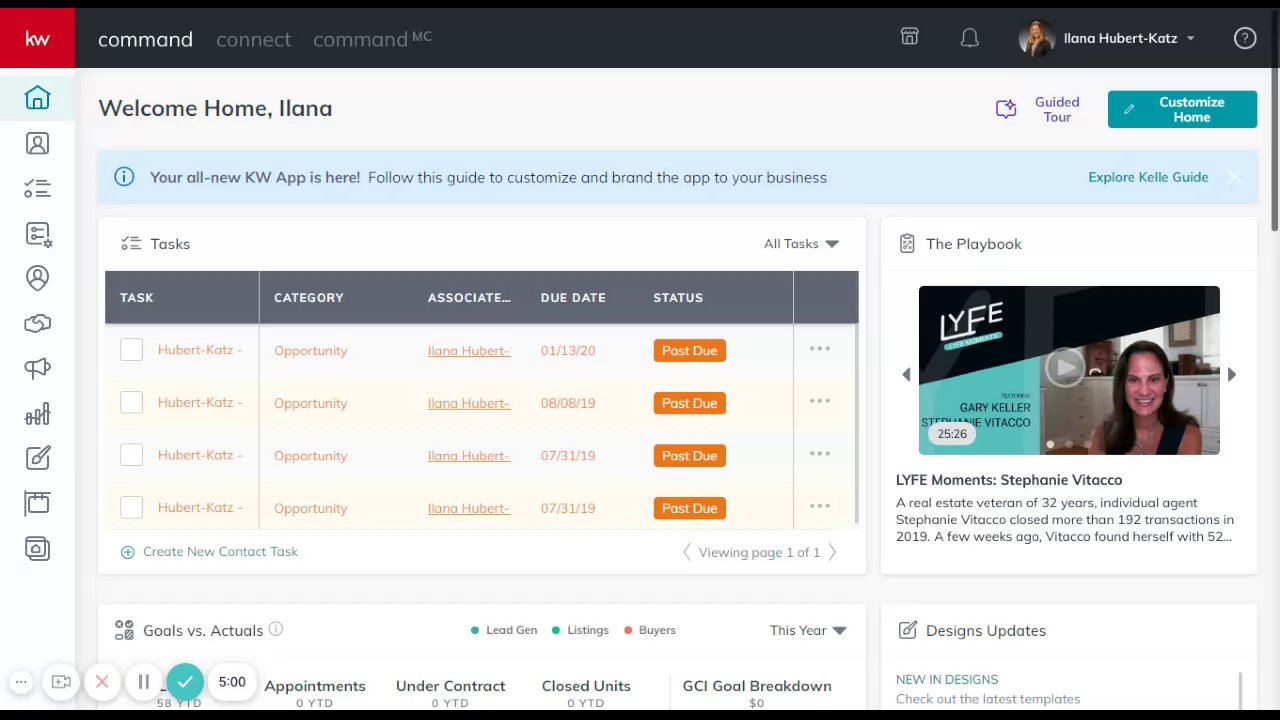Viewport: 1280px width, 720px height.
Task: Open Ilana Hubert- link on 01/13/20 row
Action: 469,350
